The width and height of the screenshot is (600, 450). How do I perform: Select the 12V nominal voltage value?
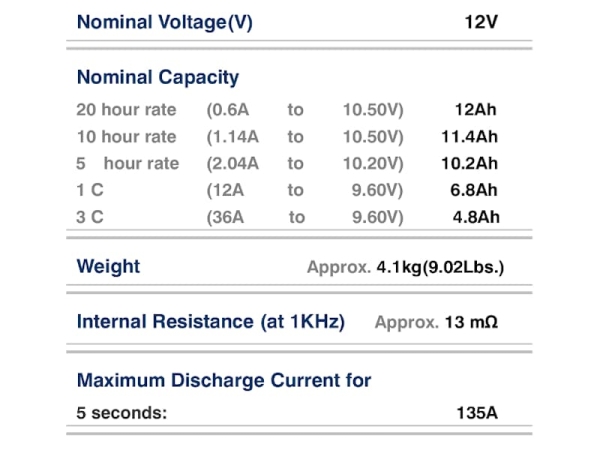tap(480, 22)
